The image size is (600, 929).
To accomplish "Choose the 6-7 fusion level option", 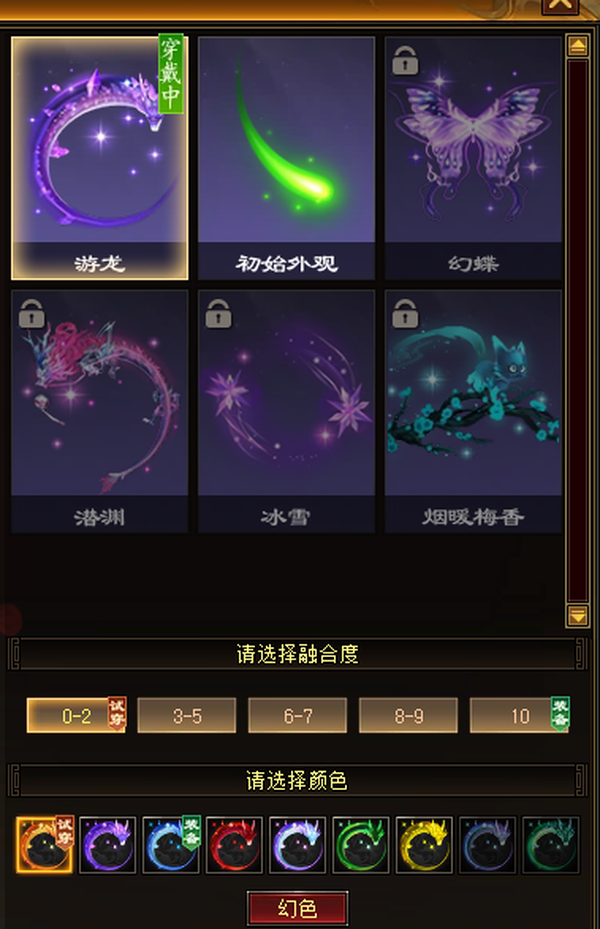I will (x=297, y=715).
